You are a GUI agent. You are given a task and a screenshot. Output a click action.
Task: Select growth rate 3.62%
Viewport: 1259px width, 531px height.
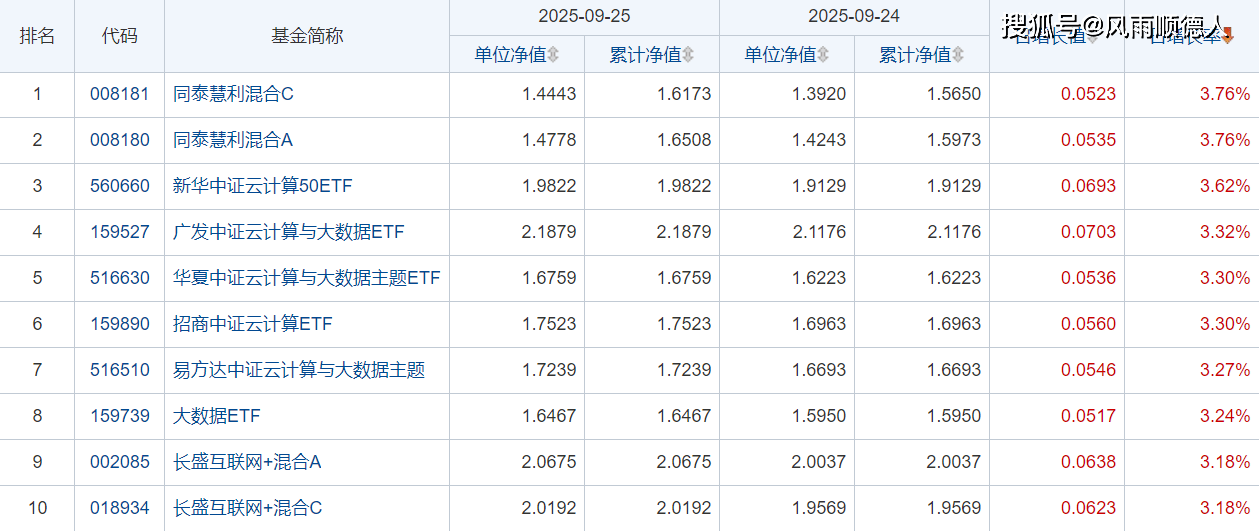[x=1225, y=186]
